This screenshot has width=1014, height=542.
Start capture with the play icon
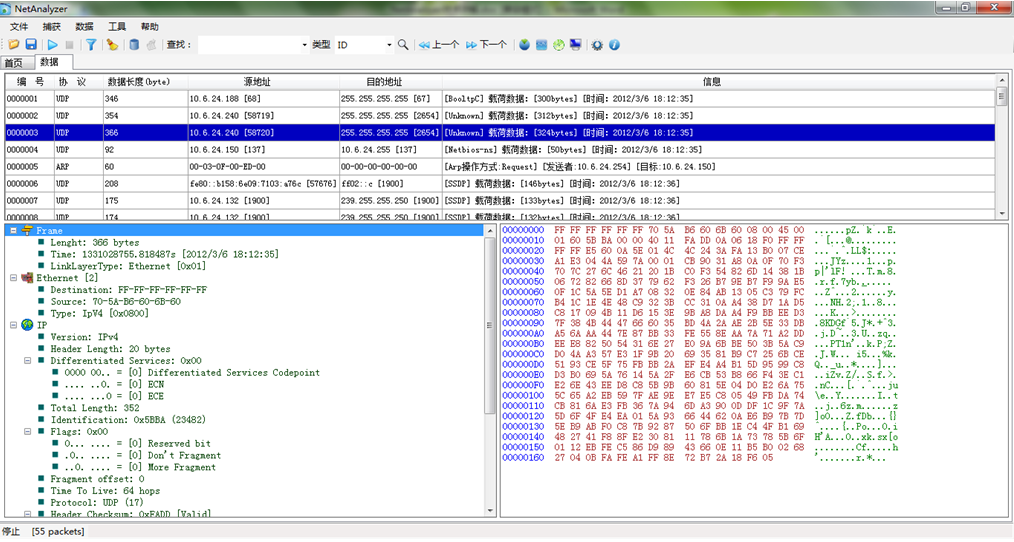click(52, 45)
